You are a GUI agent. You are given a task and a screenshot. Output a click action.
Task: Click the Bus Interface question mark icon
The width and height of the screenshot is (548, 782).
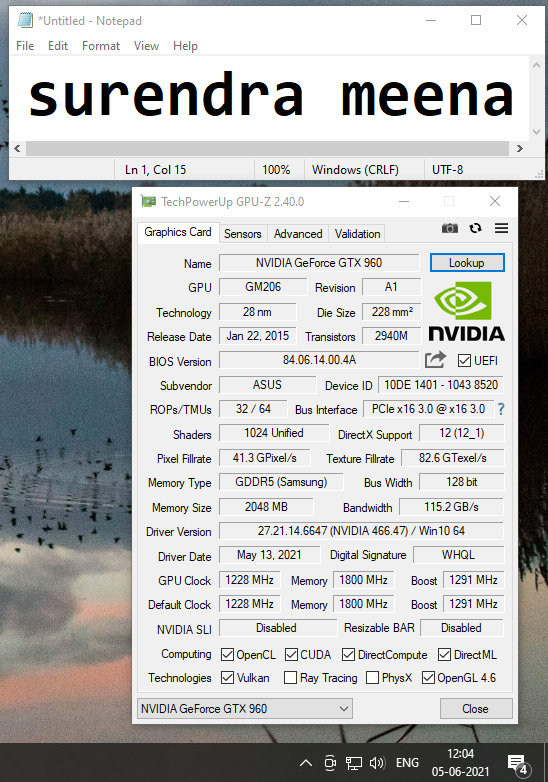pos(501,409)
